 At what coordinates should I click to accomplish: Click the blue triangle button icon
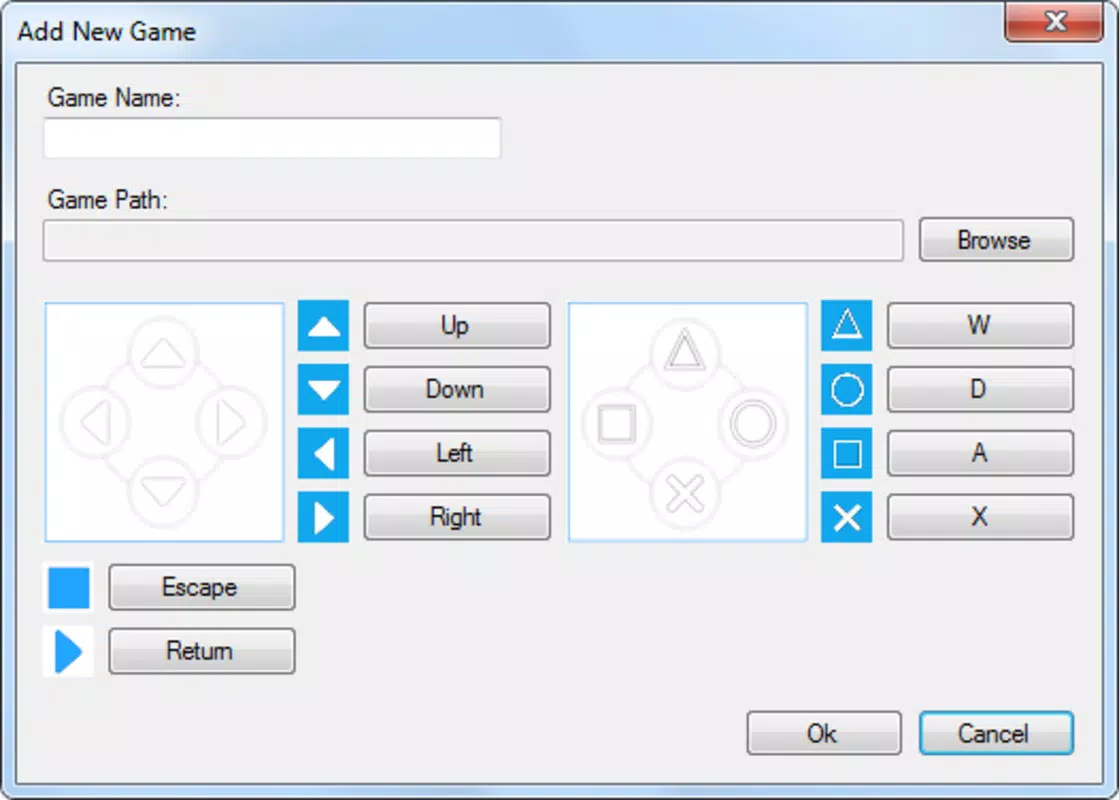click(846, 325)
